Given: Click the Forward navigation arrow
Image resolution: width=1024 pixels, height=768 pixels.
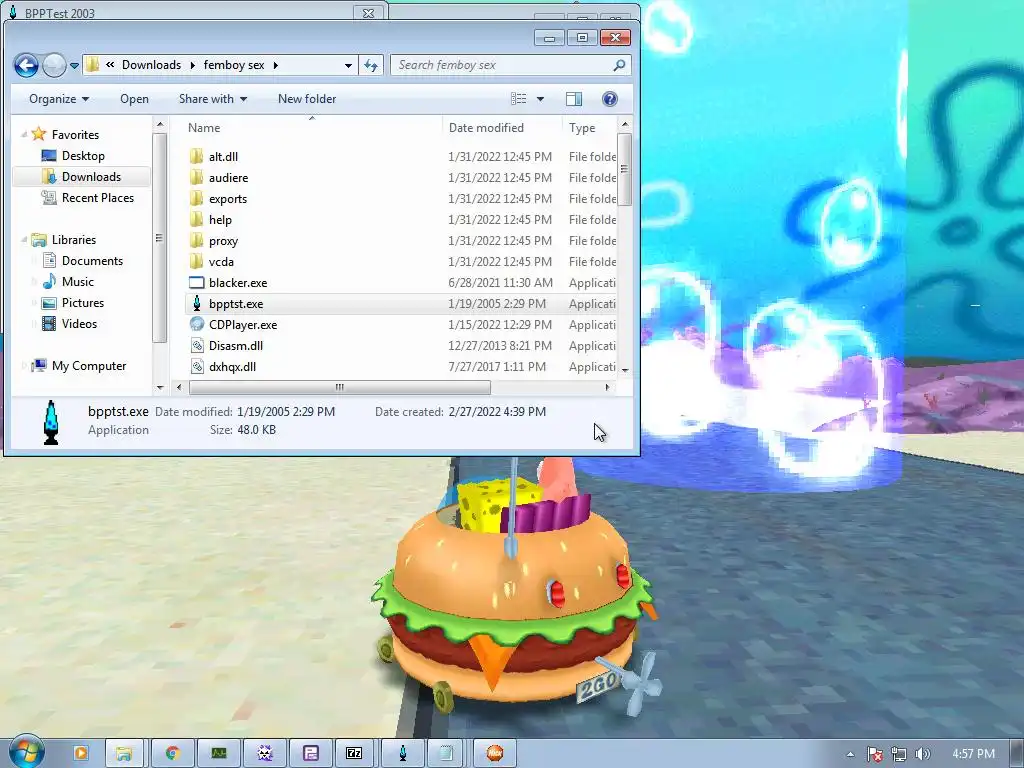Looking at the screenshot, I should 54,65.
